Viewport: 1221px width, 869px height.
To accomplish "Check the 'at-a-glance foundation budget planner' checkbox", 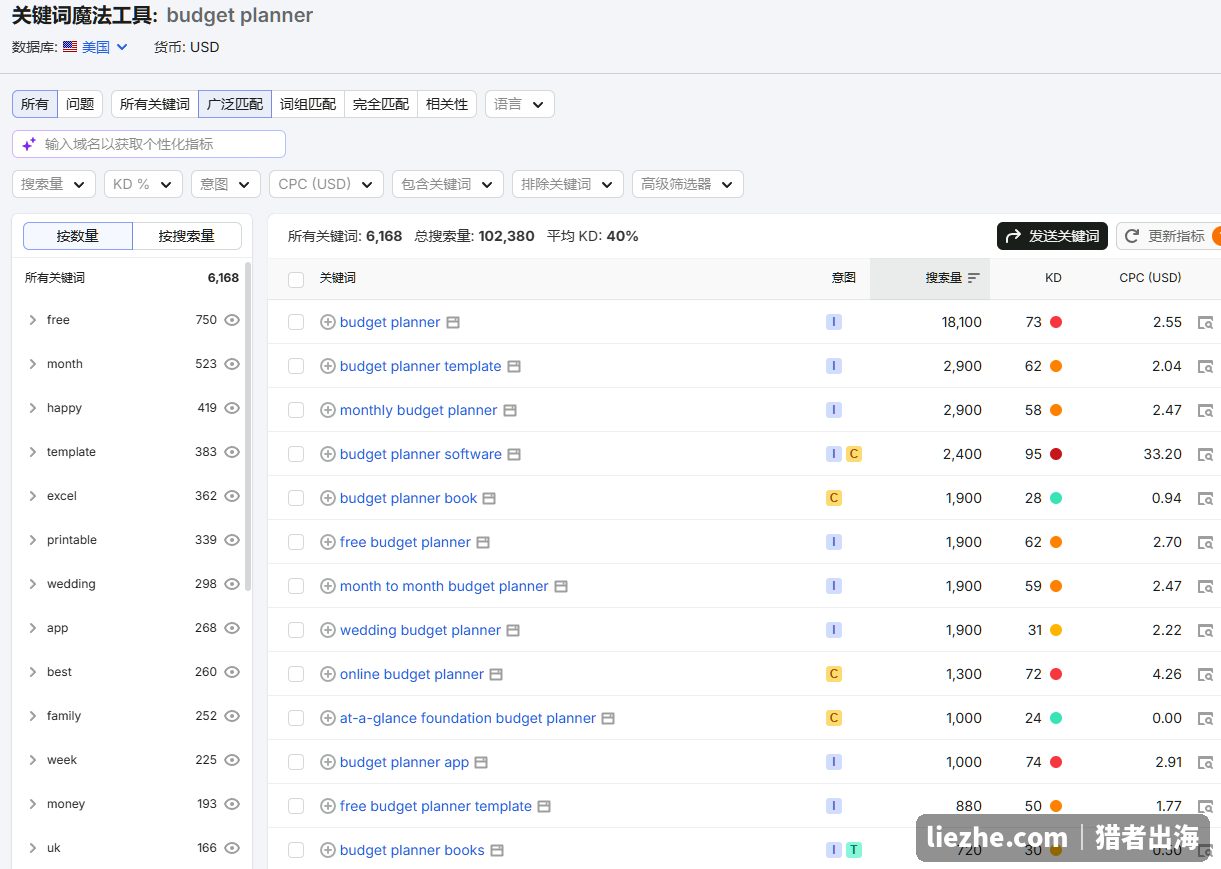I will pyautogui.click(x=296, y=718).
